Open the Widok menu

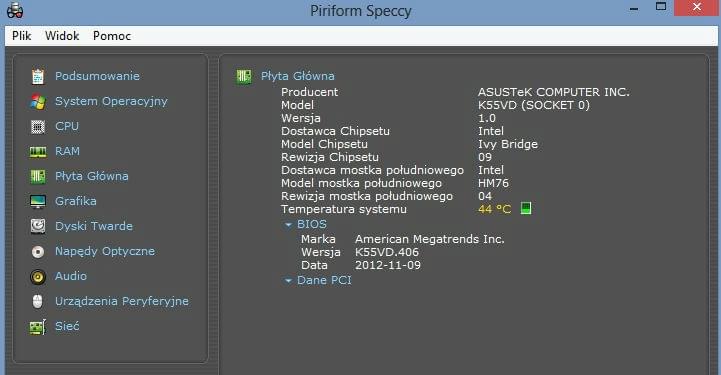62,36
